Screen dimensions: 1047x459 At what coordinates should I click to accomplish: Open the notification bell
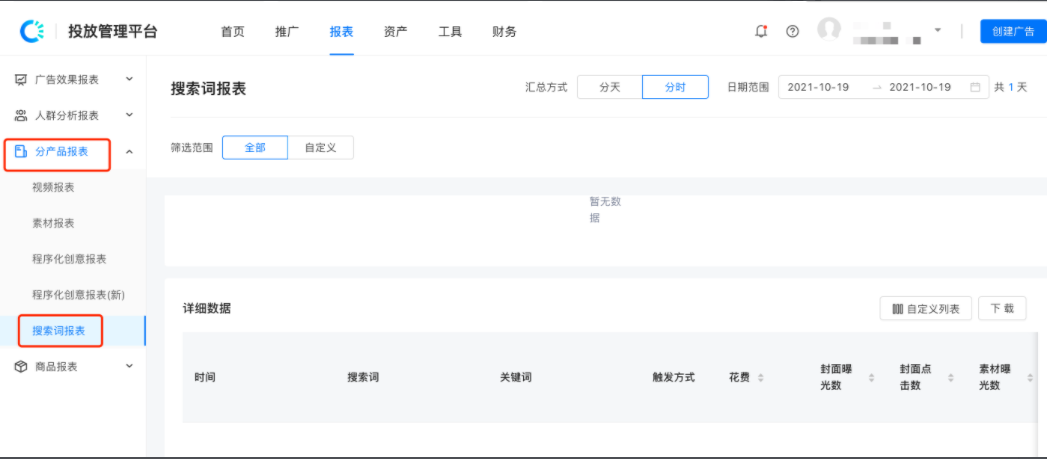coord(761,31)
